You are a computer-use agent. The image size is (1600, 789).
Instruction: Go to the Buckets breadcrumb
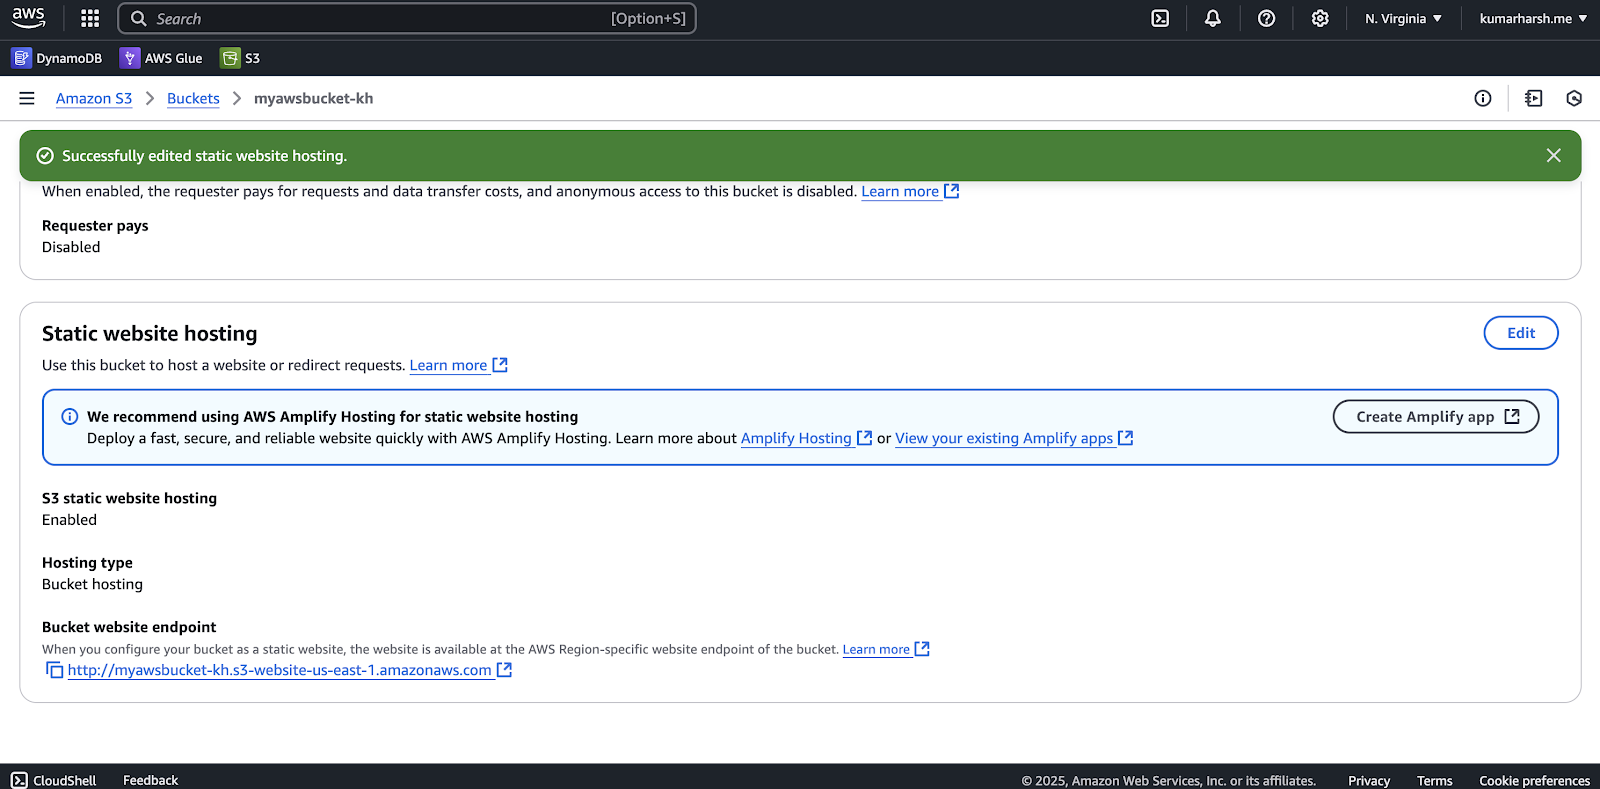click(193, 98)
